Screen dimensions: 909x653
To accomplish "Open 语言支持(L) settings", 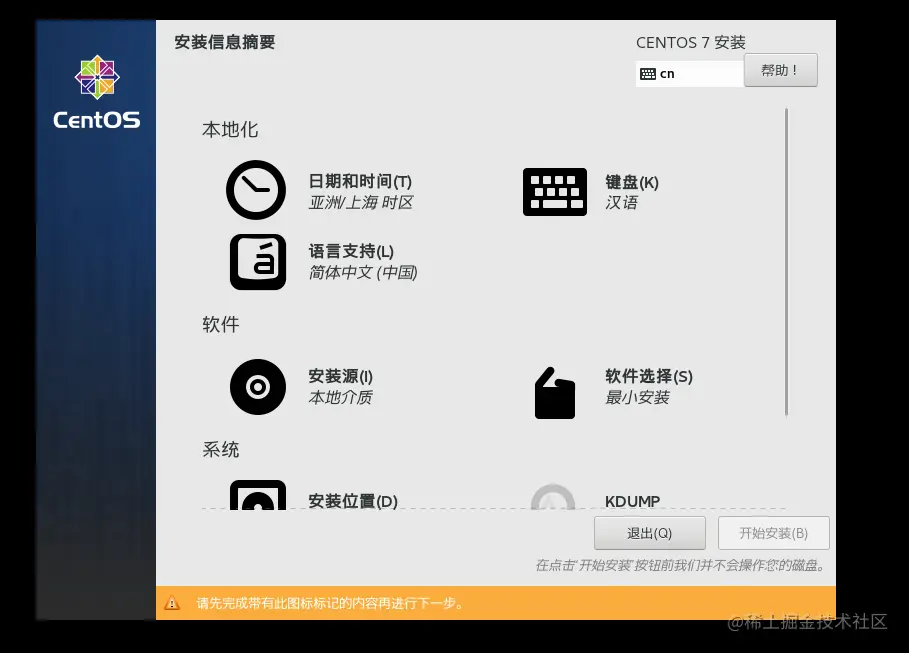I will coord(351,251).
